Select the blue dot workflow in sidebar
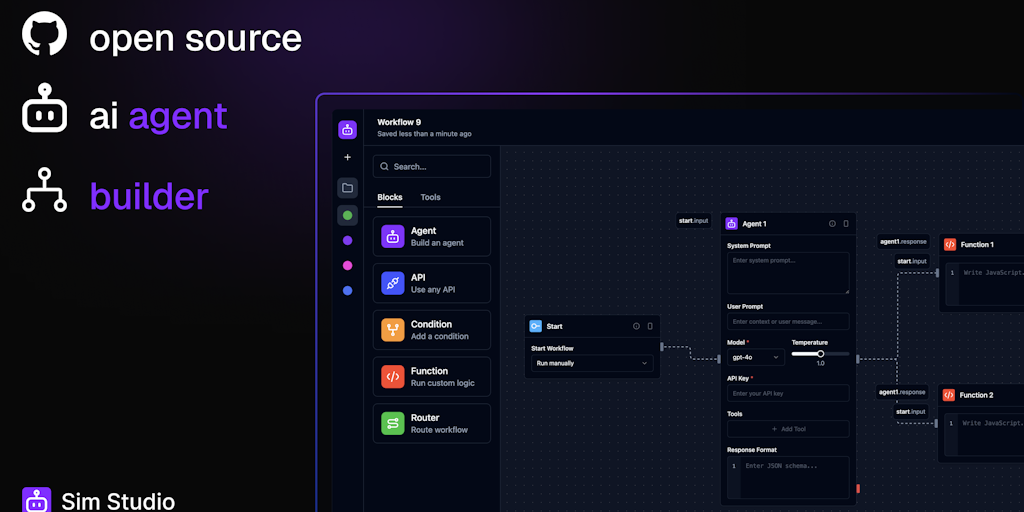This screenshot has width=1024, height=512. 347,291
